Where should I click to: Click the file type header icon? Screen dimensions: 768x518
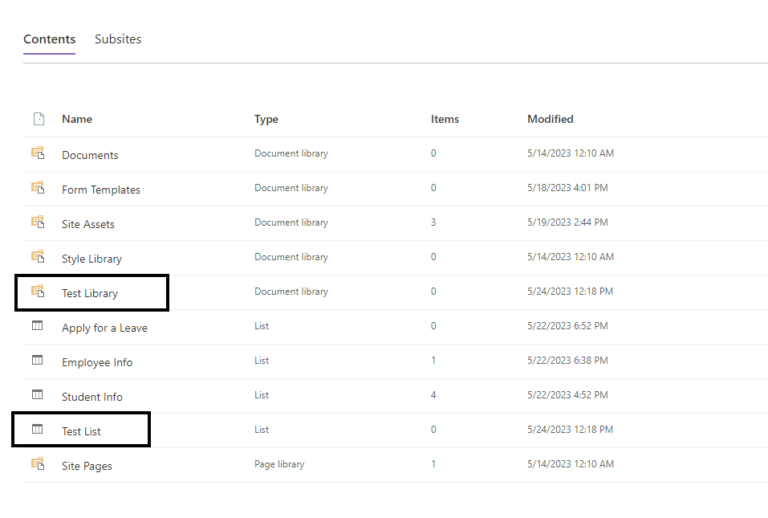pos(39,119)
